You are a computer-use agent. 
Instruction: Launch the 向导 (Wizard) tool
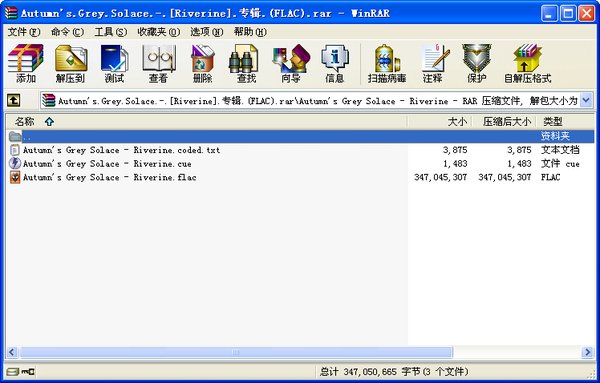(291, 63)
